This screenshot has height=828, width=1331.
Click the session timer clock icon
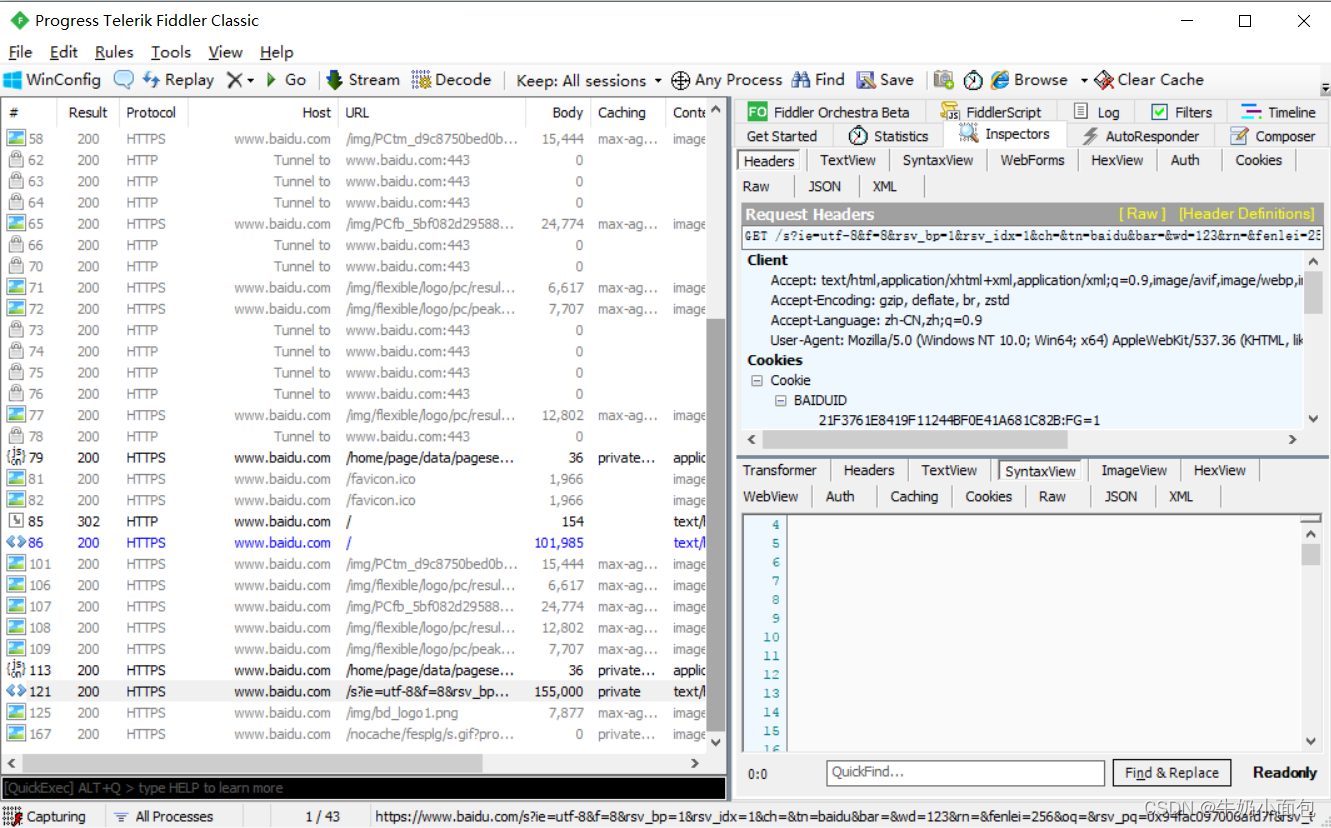pos(972,79)
